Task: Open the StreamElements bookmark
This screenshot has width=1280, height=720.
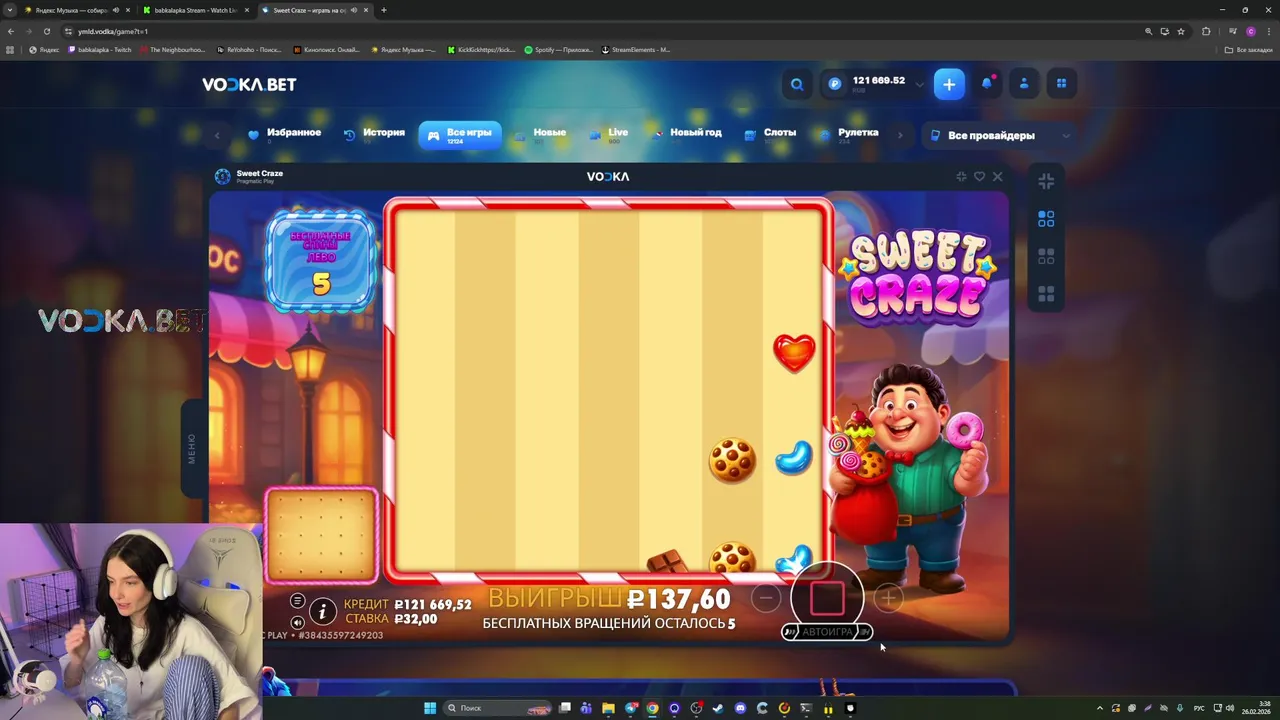Action: tap(636, 50)
